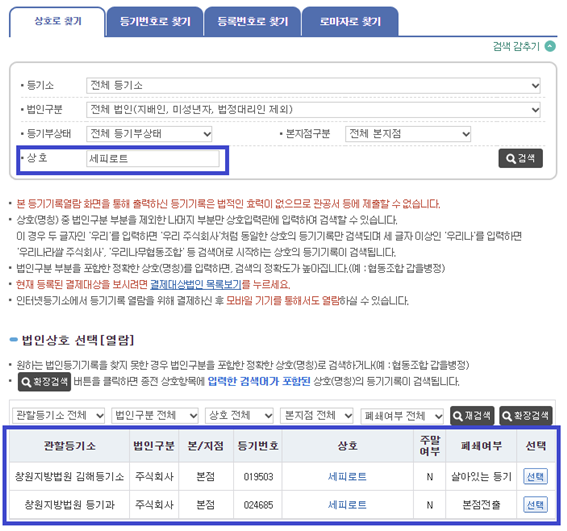This screenshot has height=531, width=567.
Task: Click the 확장검색 button beside 재검색
Action: pos(526,416)
